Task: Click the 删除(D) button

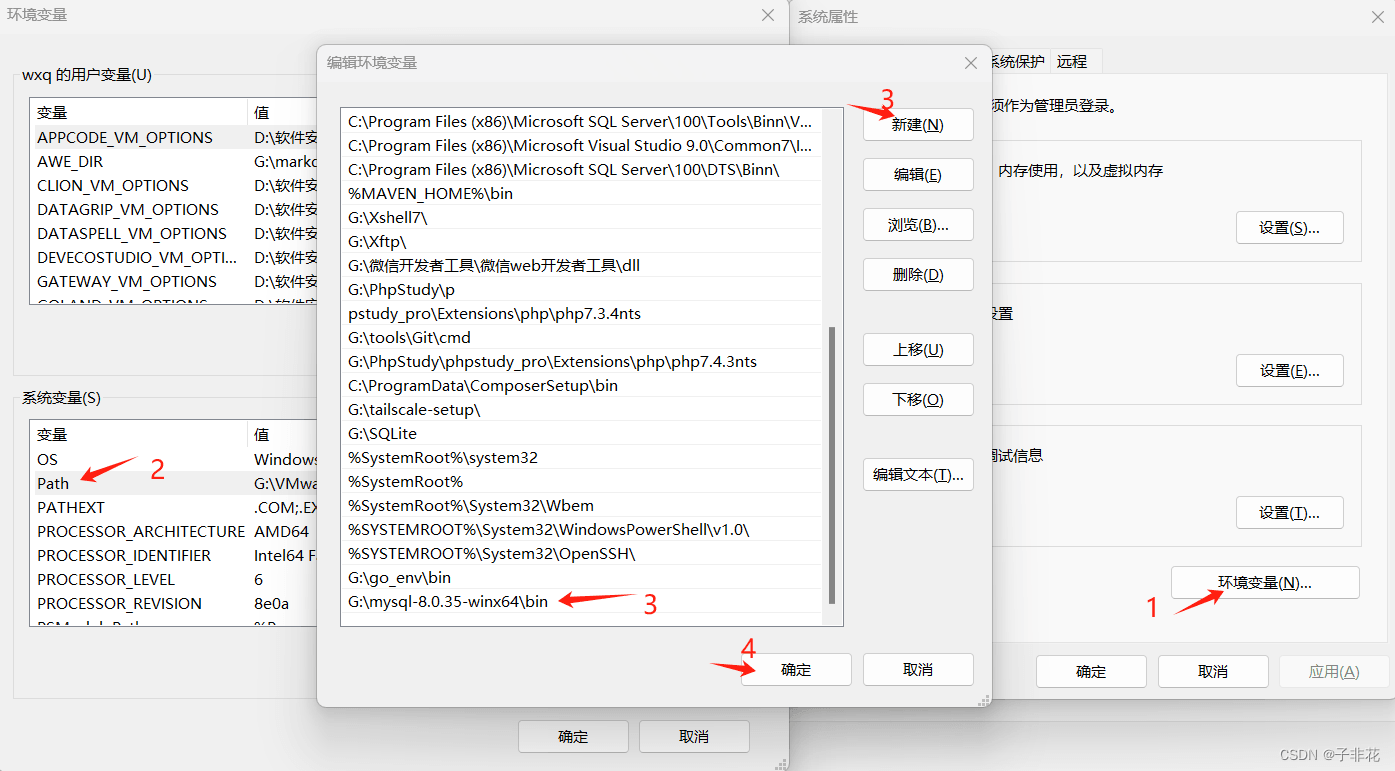Action: pyautogui.click(x=918, y=274)
